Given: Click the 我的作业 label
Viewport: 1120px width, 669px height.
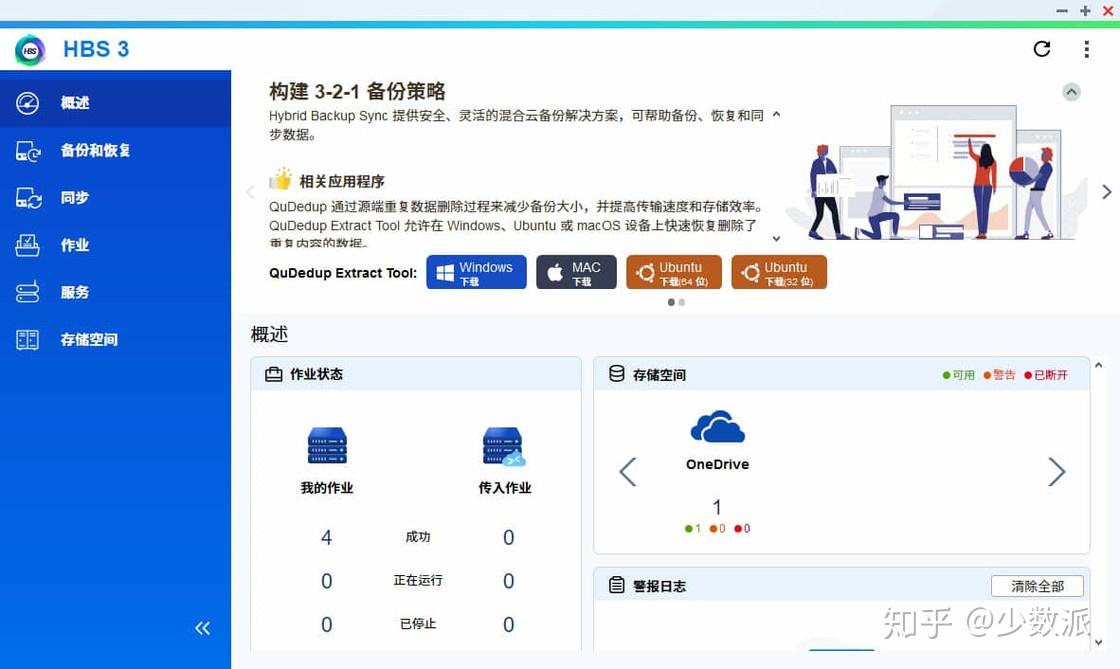Looking at the screenshot, I should tap(327, 488).
